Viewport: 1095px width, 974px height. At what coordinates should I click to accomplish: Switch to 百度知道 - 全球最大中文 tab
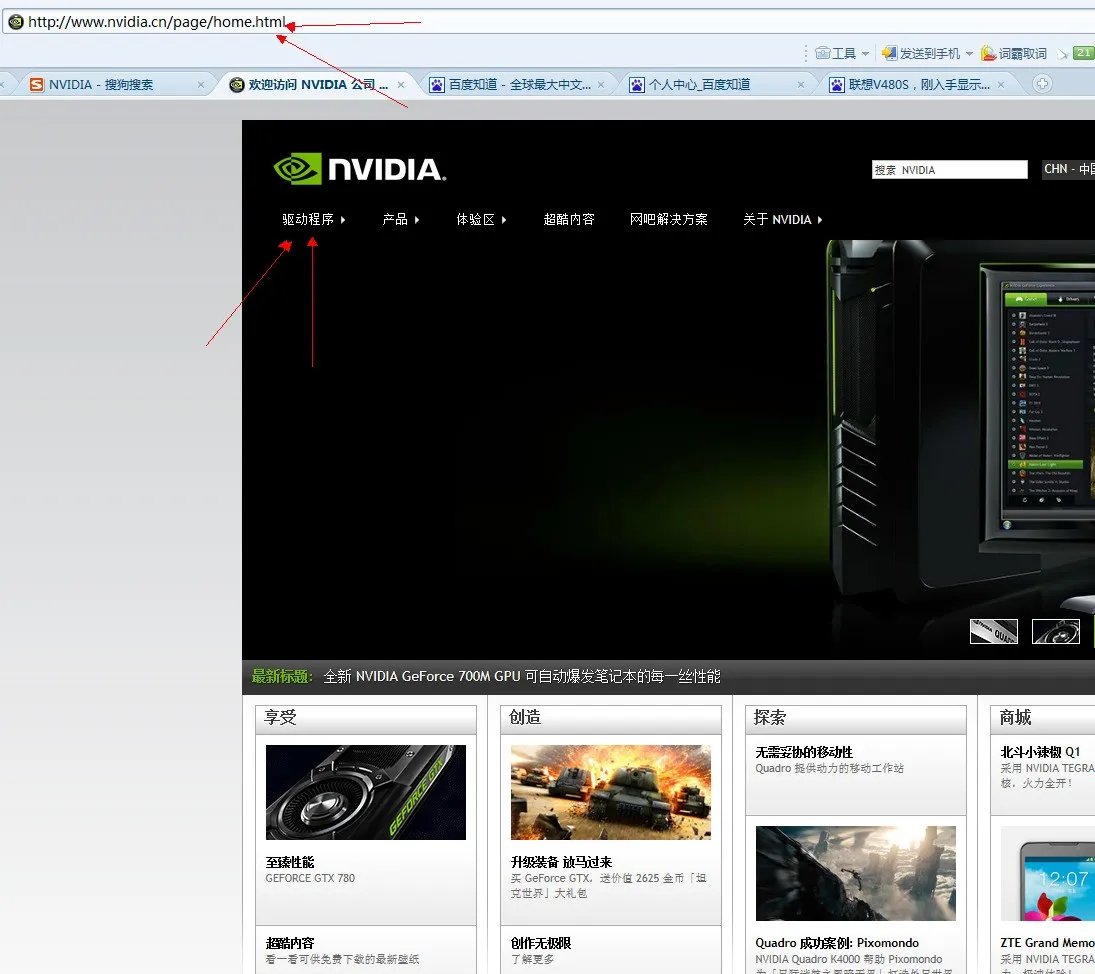(x=516, y=84)
